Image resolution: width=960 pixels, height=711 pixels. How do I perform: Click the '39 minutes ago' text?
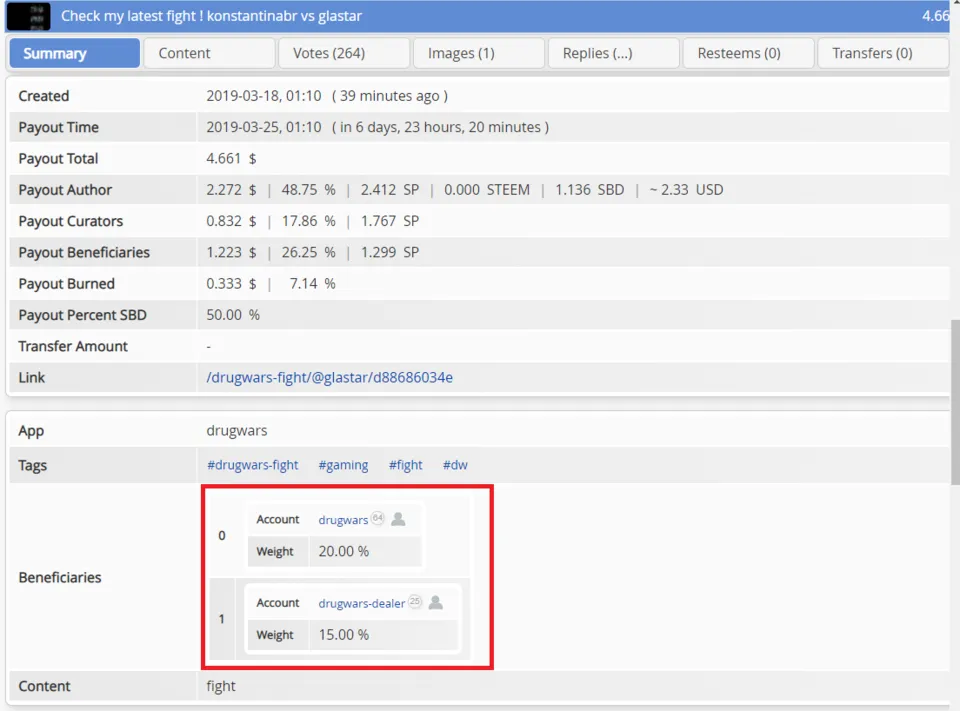coord(389,96)
